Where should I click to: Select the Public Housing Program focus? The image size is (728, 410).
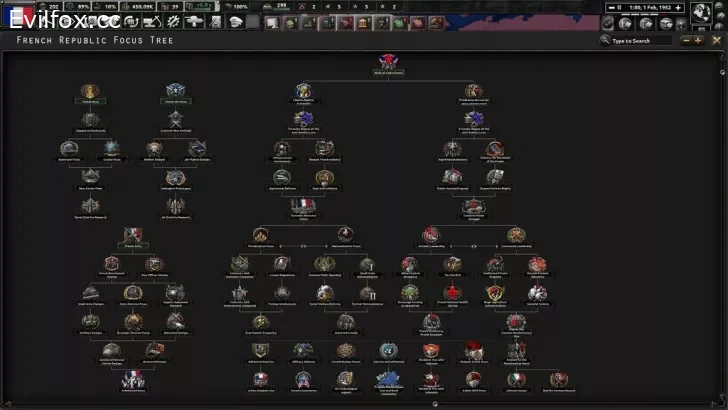pos(451,177)
